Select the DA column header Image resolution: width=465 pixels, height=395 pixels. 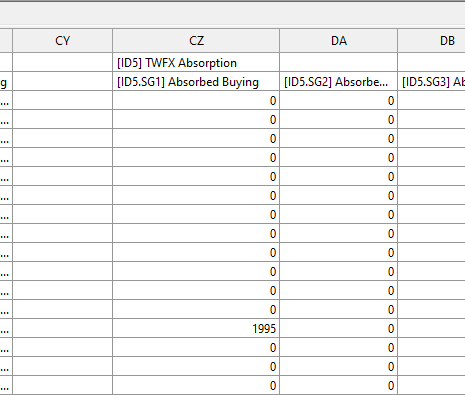click(x=338, y=41)
